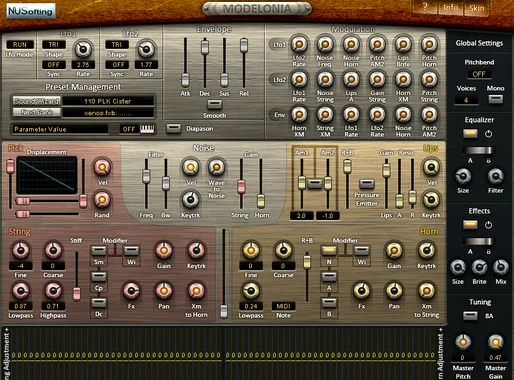
Task: Click the Pick Rand knob
Action: coord(102,200)
